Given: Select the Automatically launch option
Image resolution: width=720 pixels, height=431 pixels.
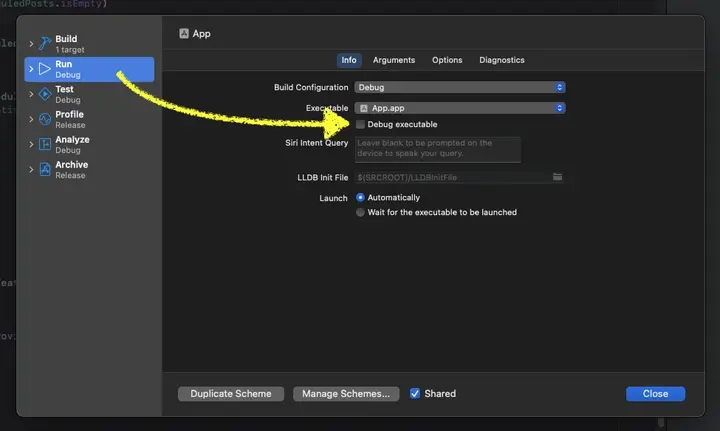Looking at the screenshot, I should [361, 198].
